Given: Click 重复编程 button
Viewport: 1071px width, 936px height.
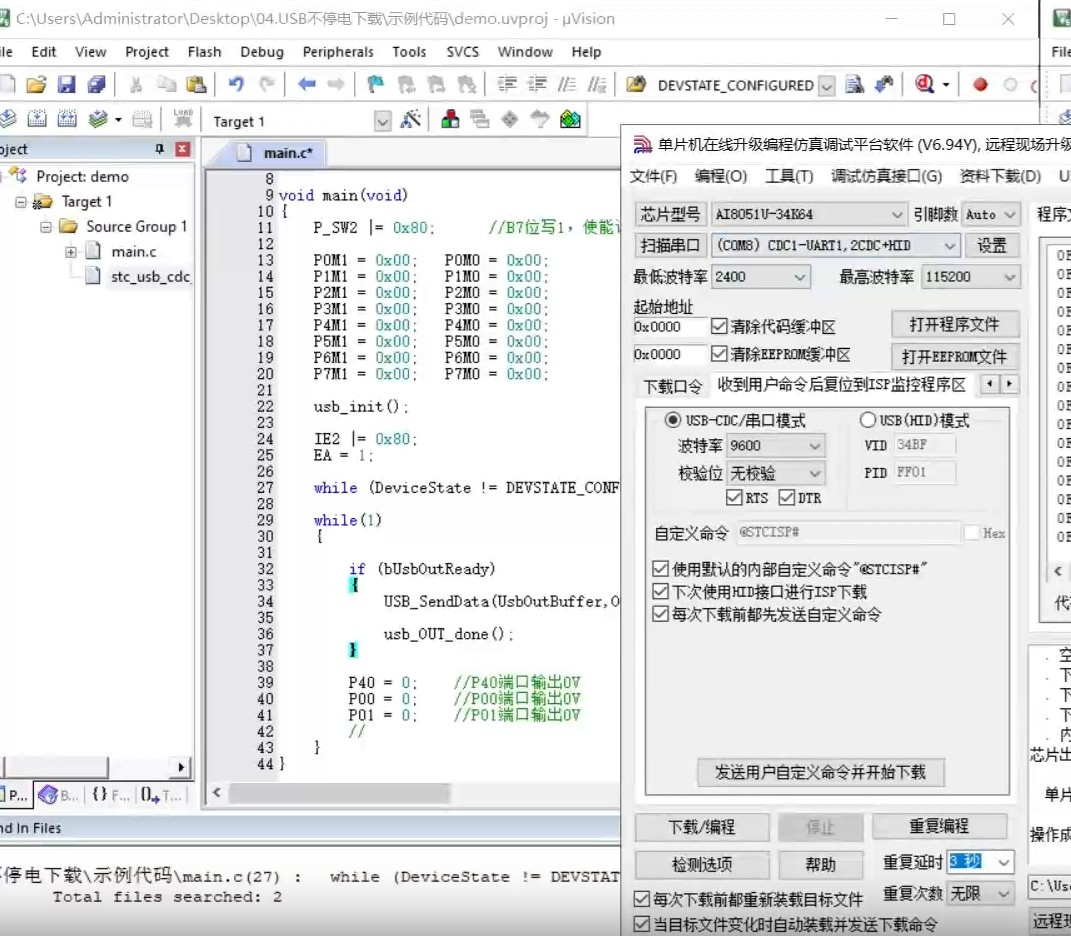Looking at the screenshot, I should point(939,826).
